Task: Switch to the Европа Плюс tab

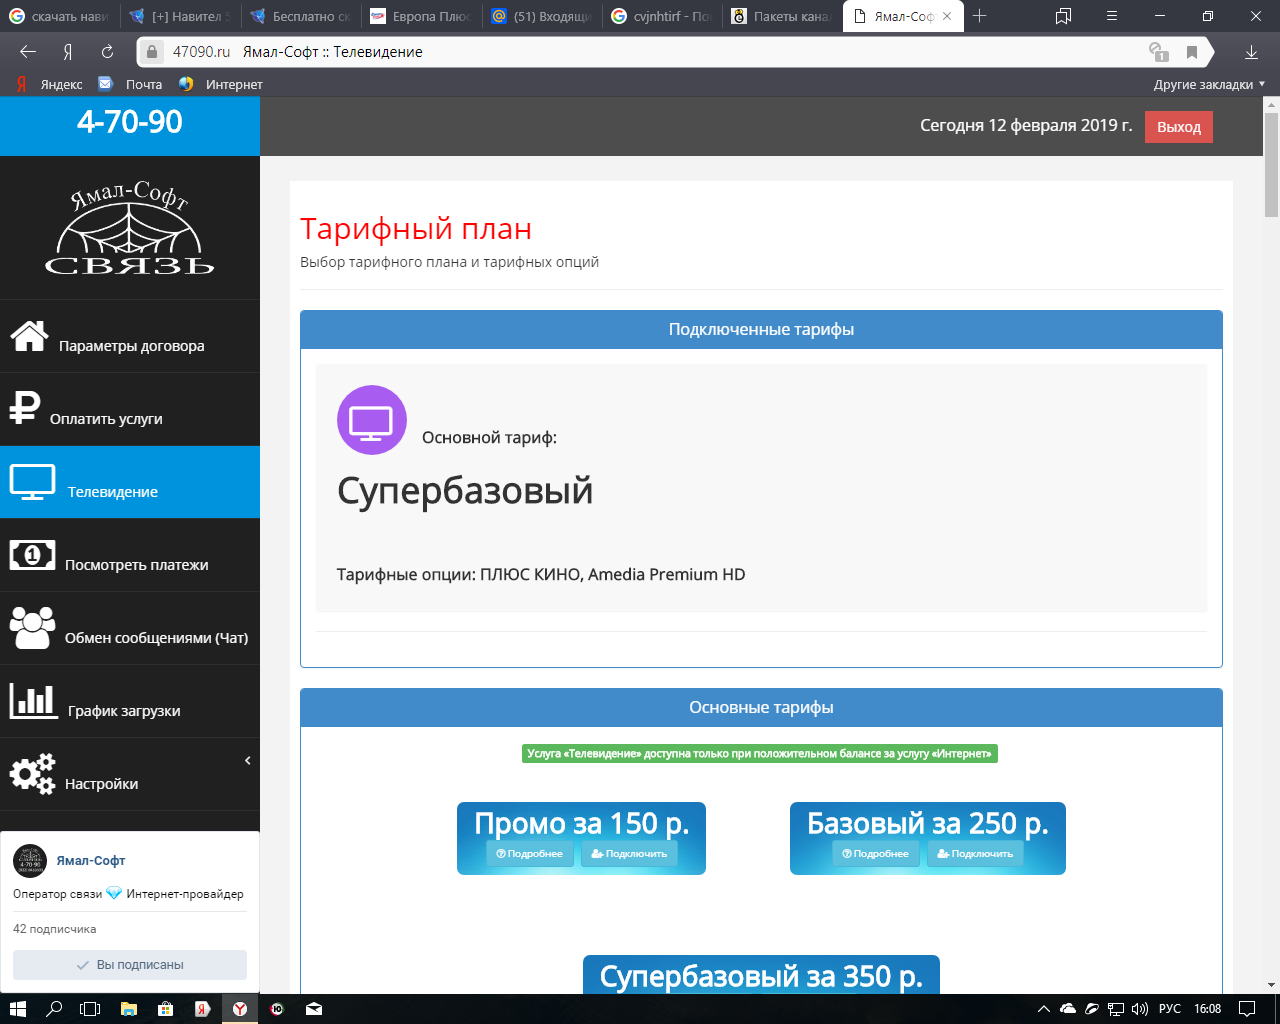Action: pyautogui.click(x=420, y=16)
